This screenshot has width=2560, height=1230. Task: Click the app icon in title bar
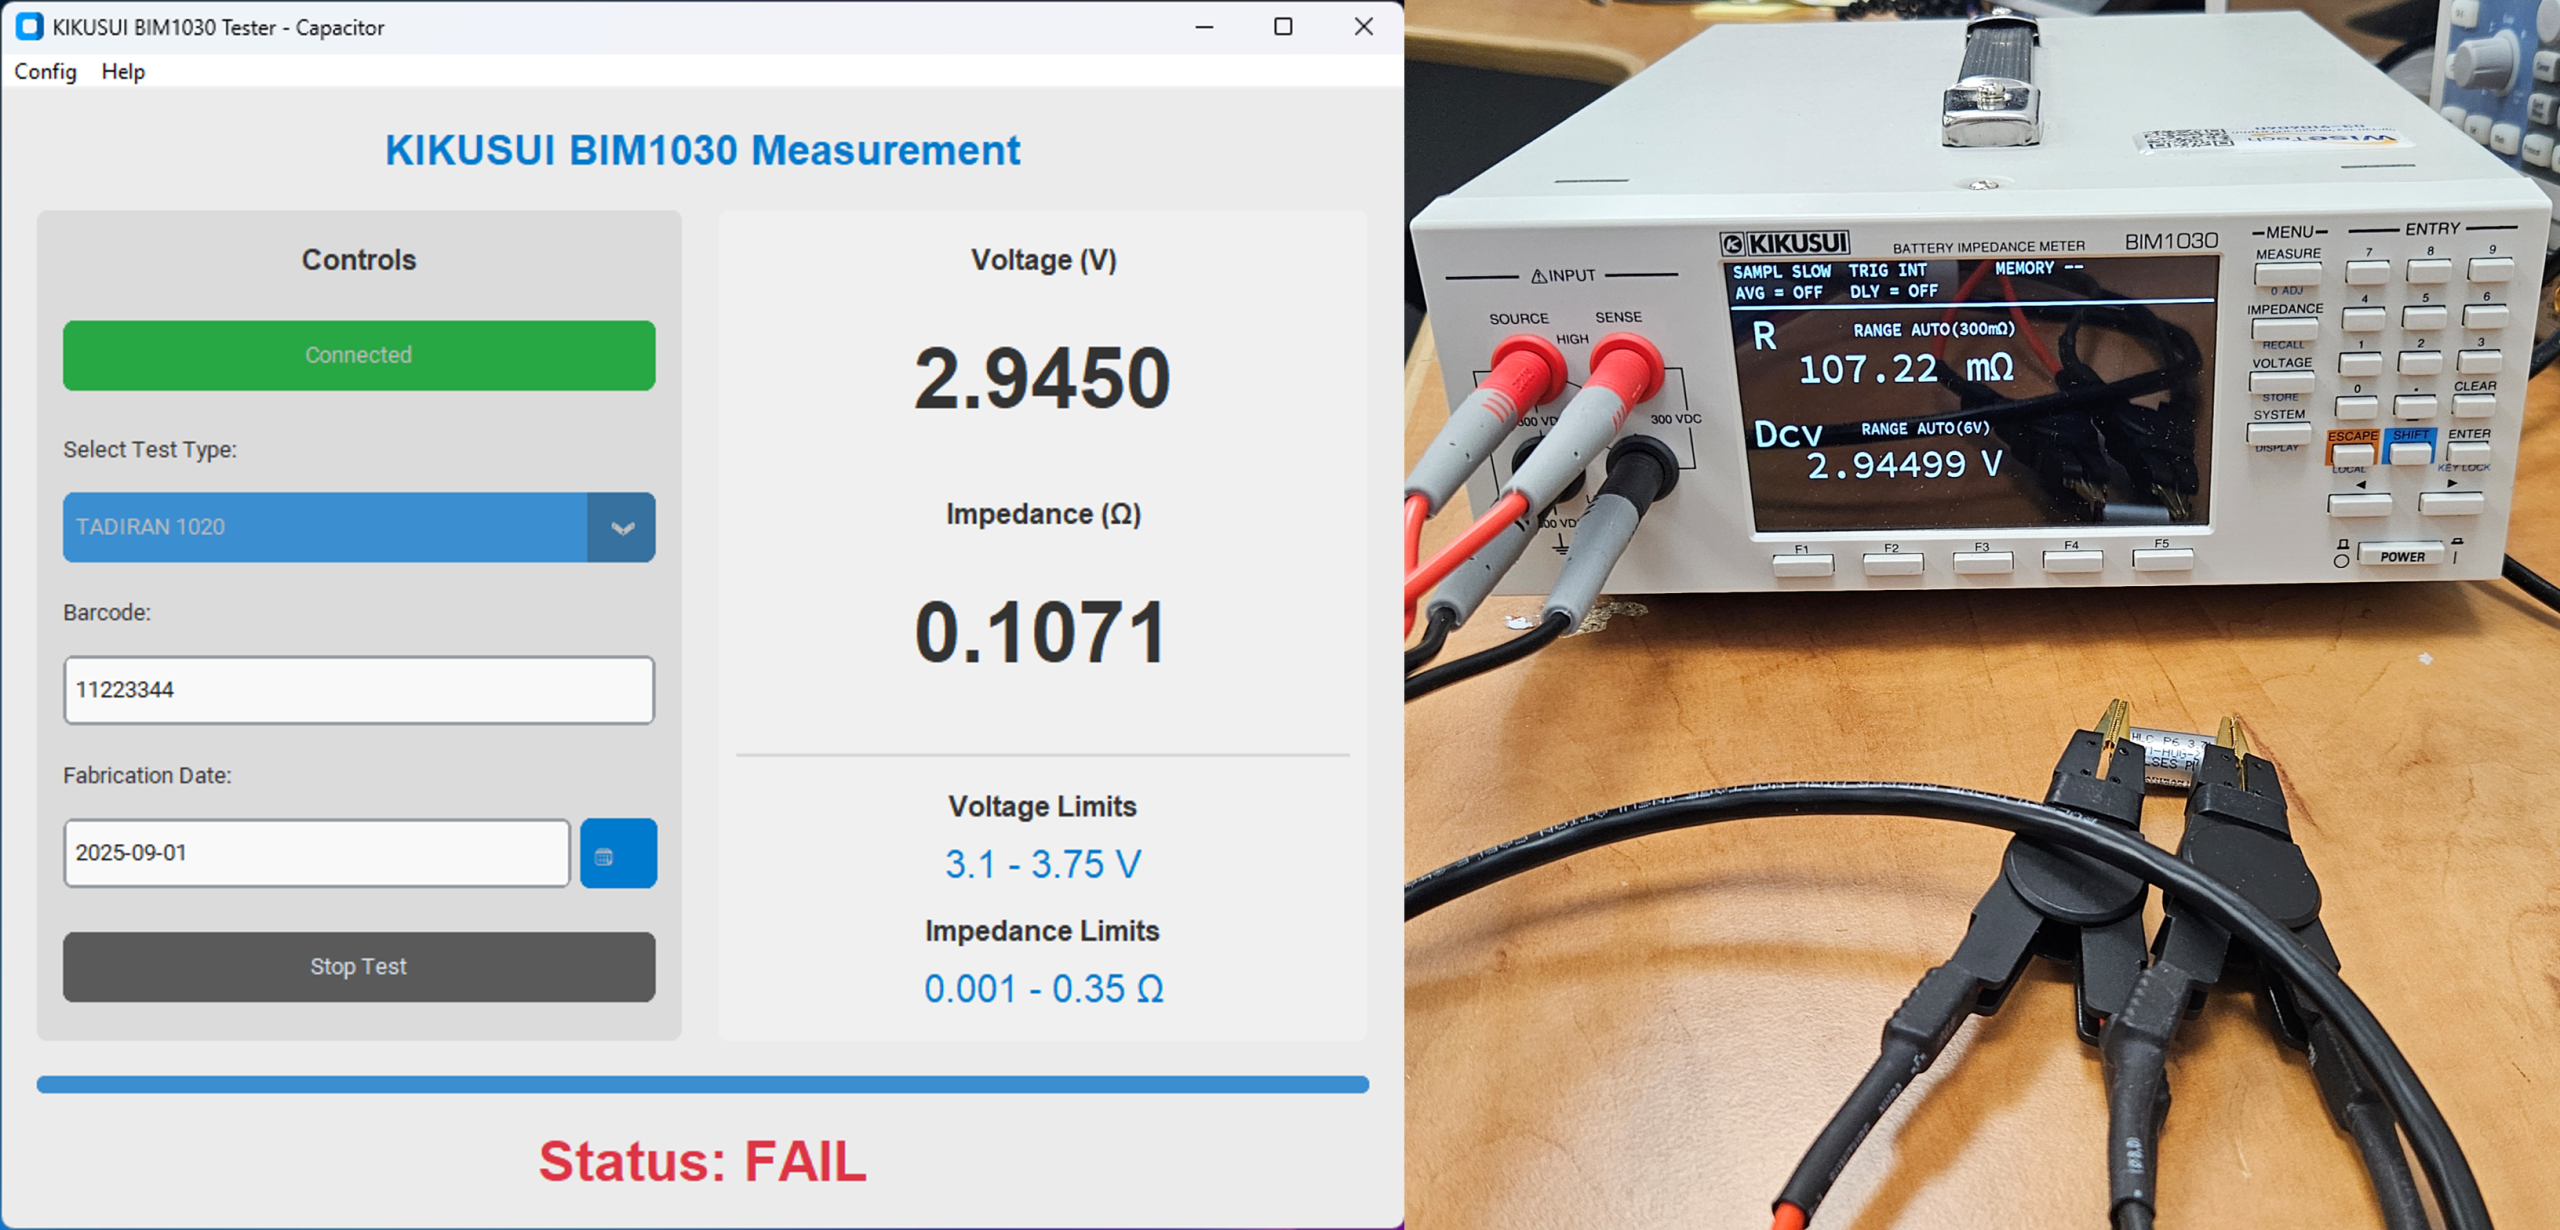tap(29, 27)
